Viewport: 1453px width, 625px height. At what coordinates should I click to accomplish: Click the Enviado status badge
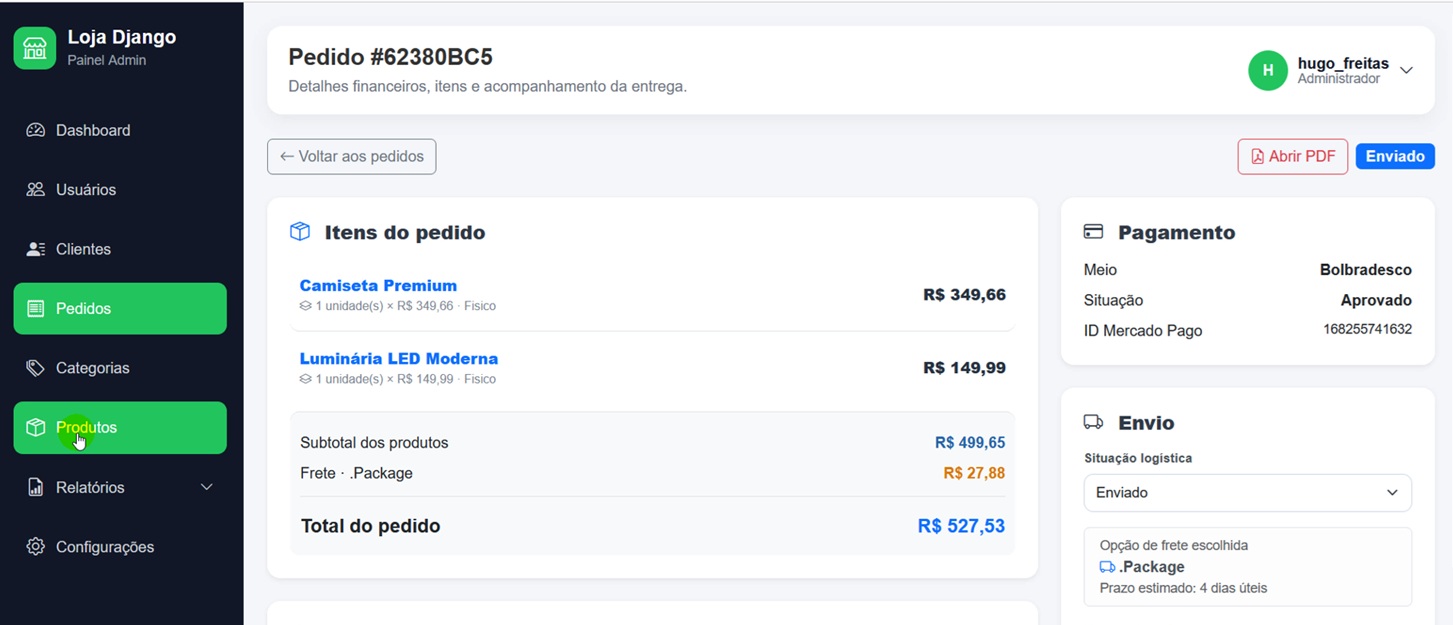[x=1395, y=156]
